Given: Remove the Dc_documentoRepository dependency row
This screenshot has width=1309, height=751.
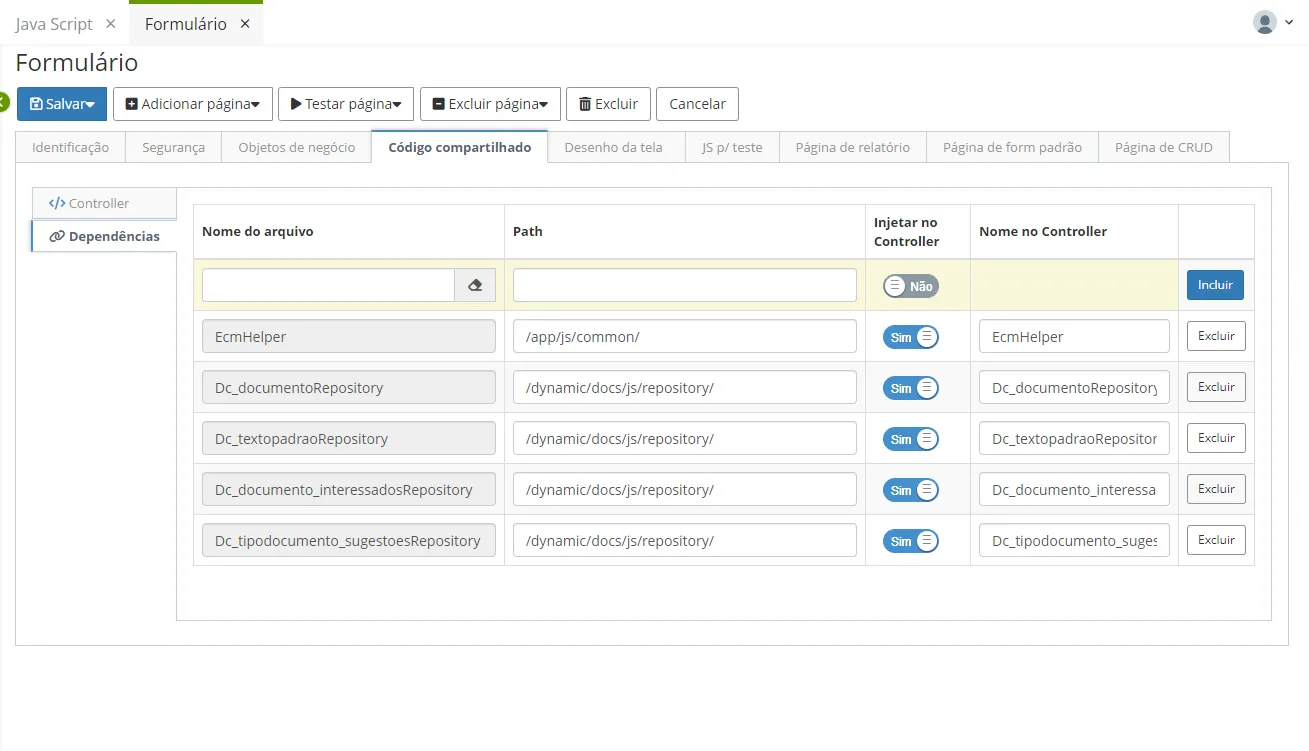Looking at the screenshot, I should [1216, 387].
